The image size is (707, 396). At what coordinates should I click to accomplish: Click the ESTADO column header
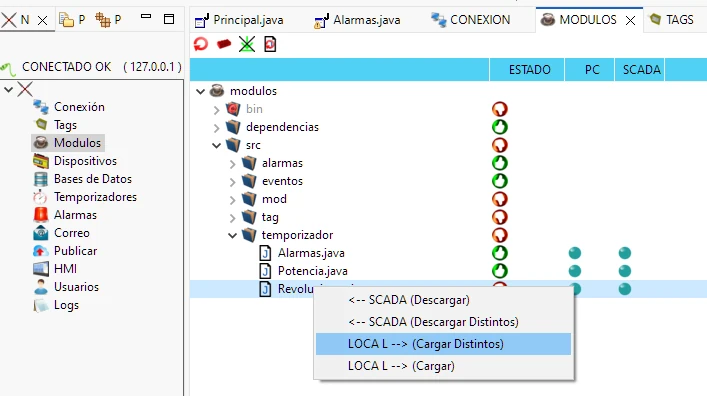pyautogui.click(x=527, y=69)
